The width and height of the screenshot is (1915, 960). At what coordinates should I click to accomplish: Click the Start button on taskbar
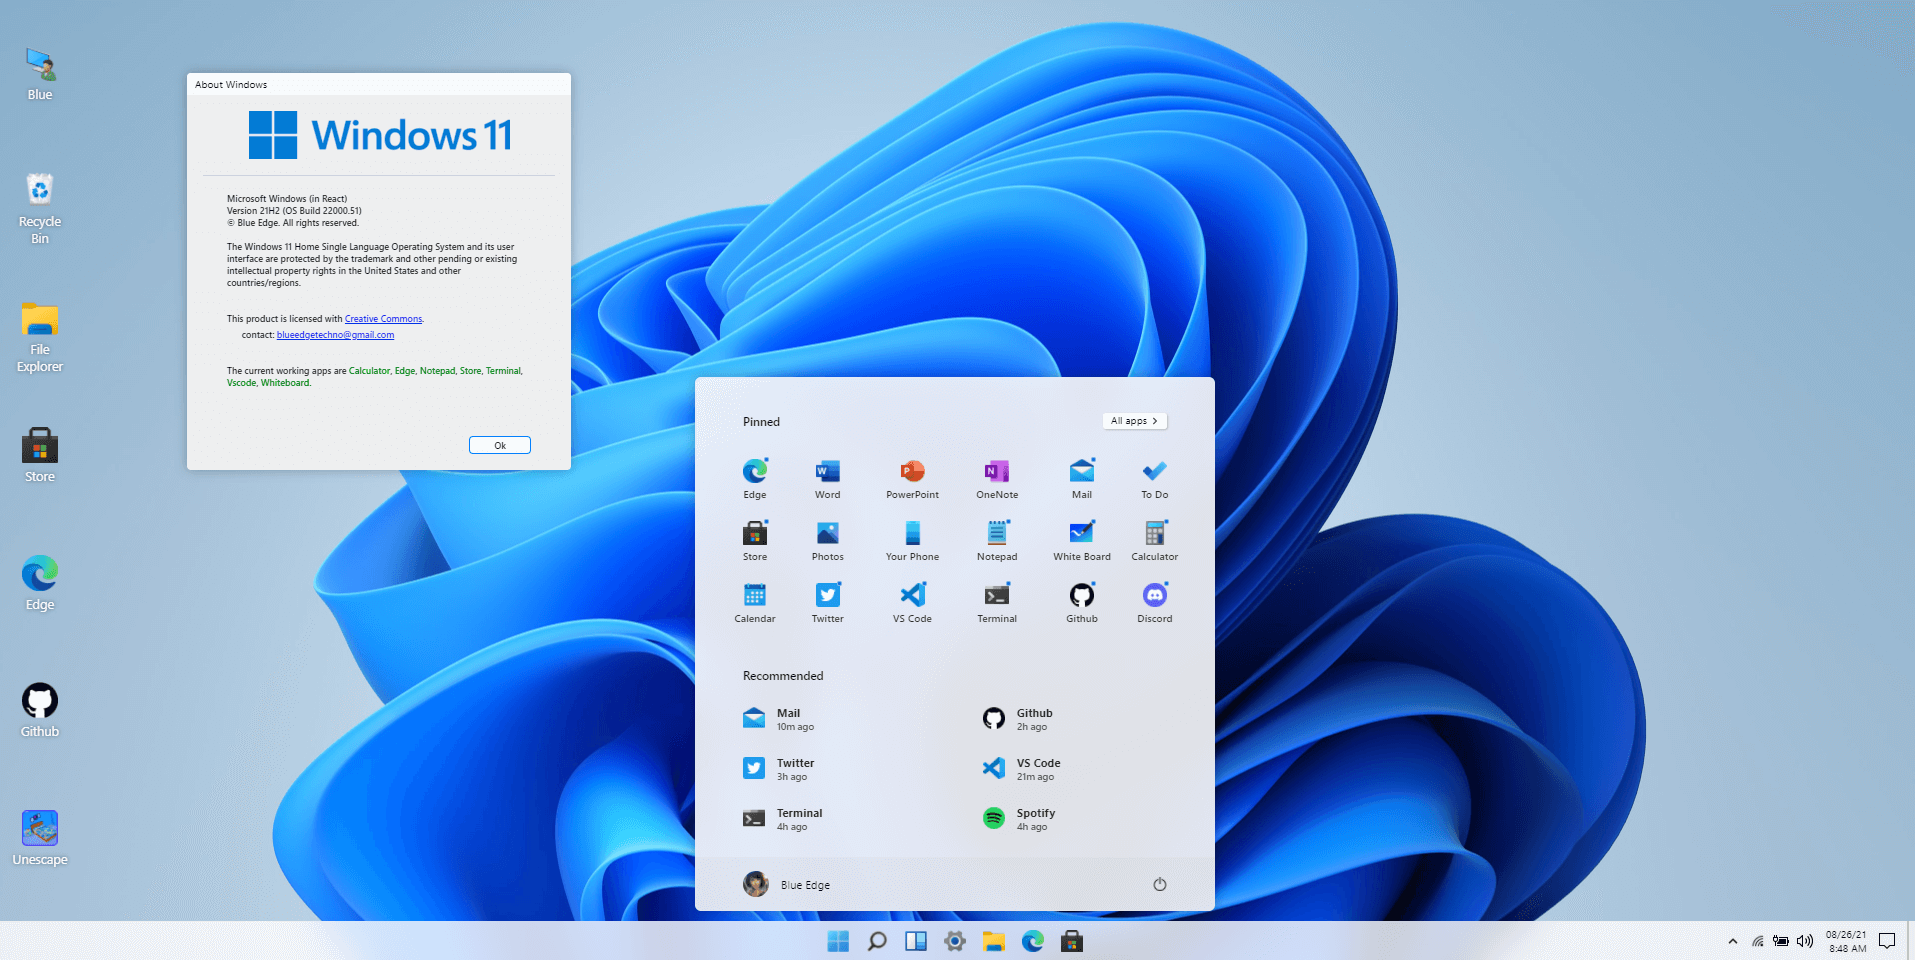coord(838,941)
